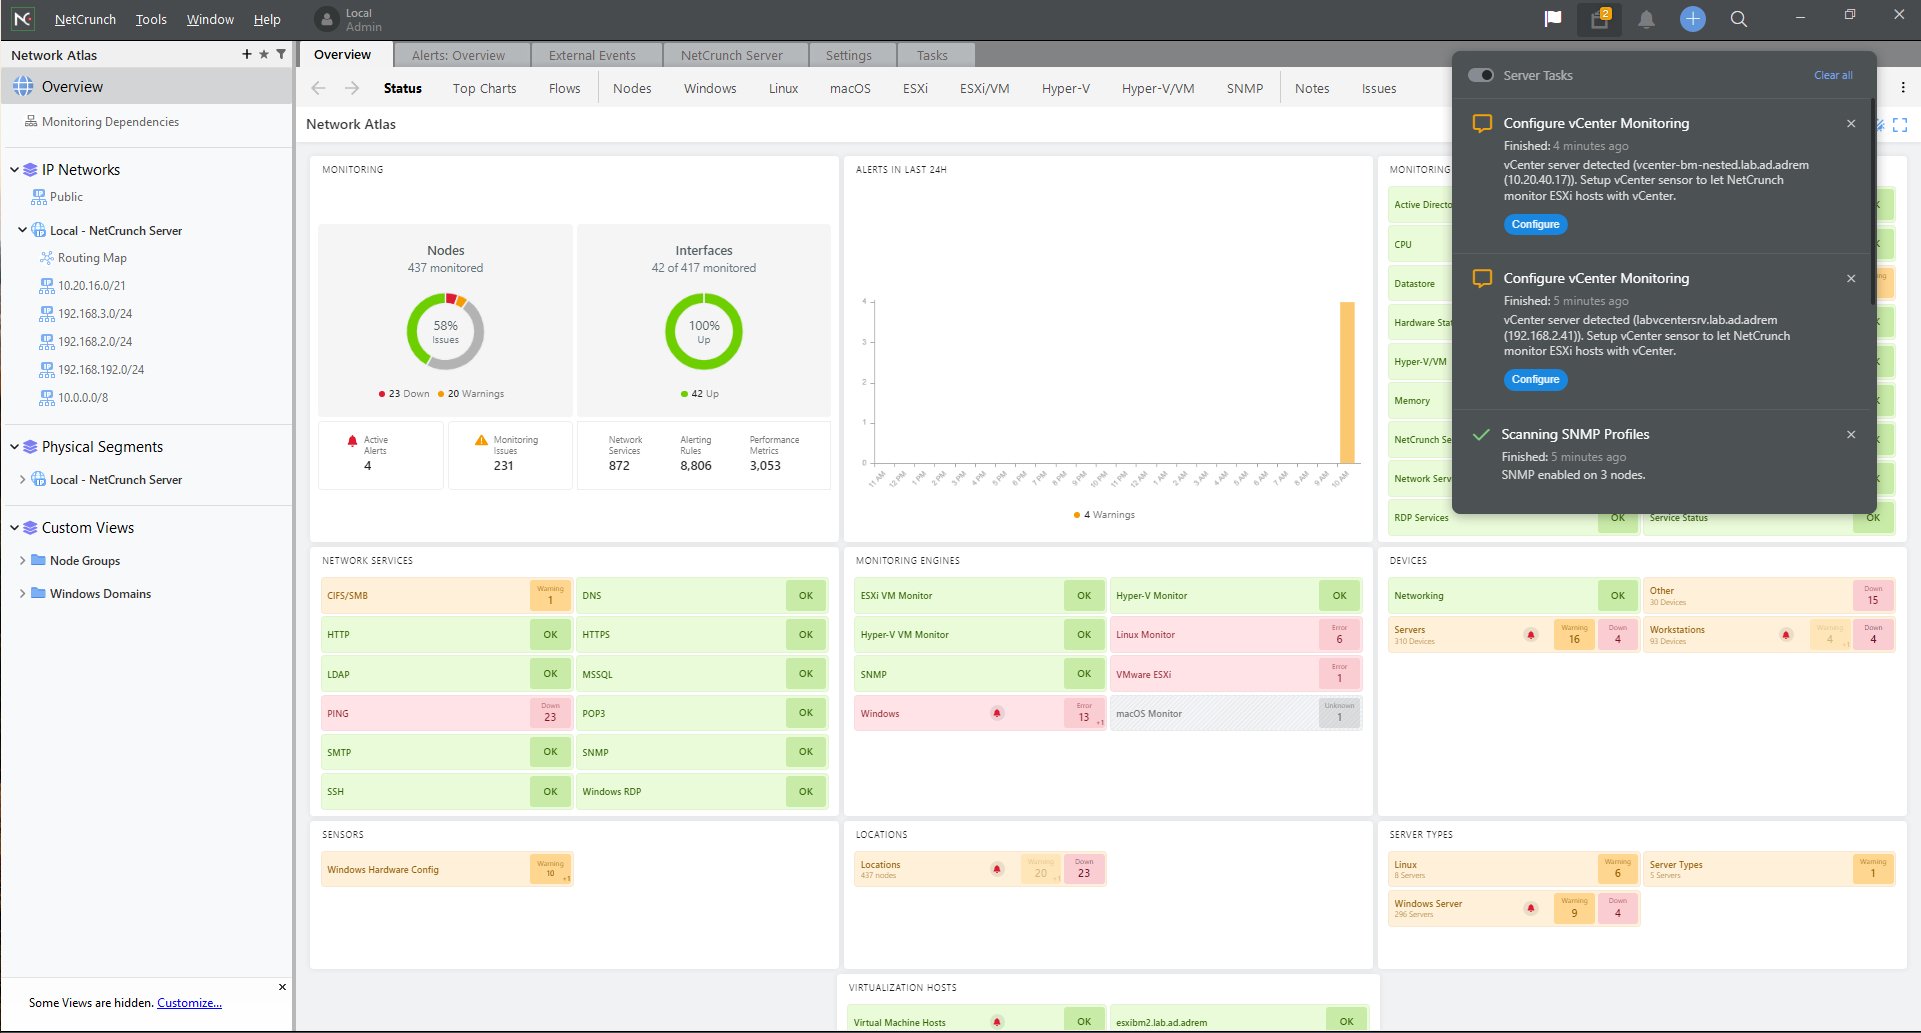Screen dimensions: 1921x1033
Task: Click the Local Admin user avatar
Action: coord(326,19)
